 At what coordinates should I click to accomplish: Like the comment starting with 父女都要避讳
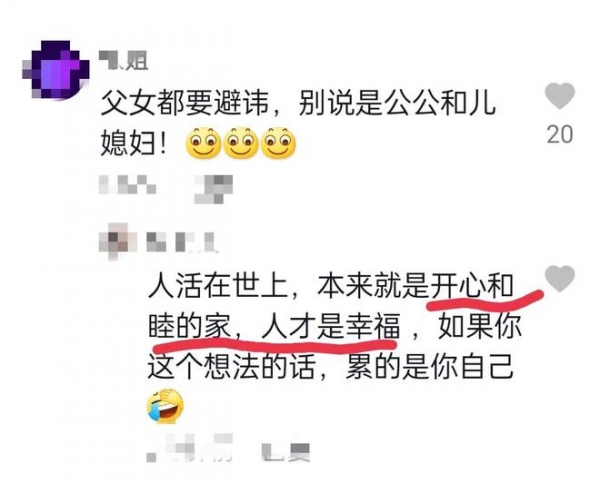560,96
